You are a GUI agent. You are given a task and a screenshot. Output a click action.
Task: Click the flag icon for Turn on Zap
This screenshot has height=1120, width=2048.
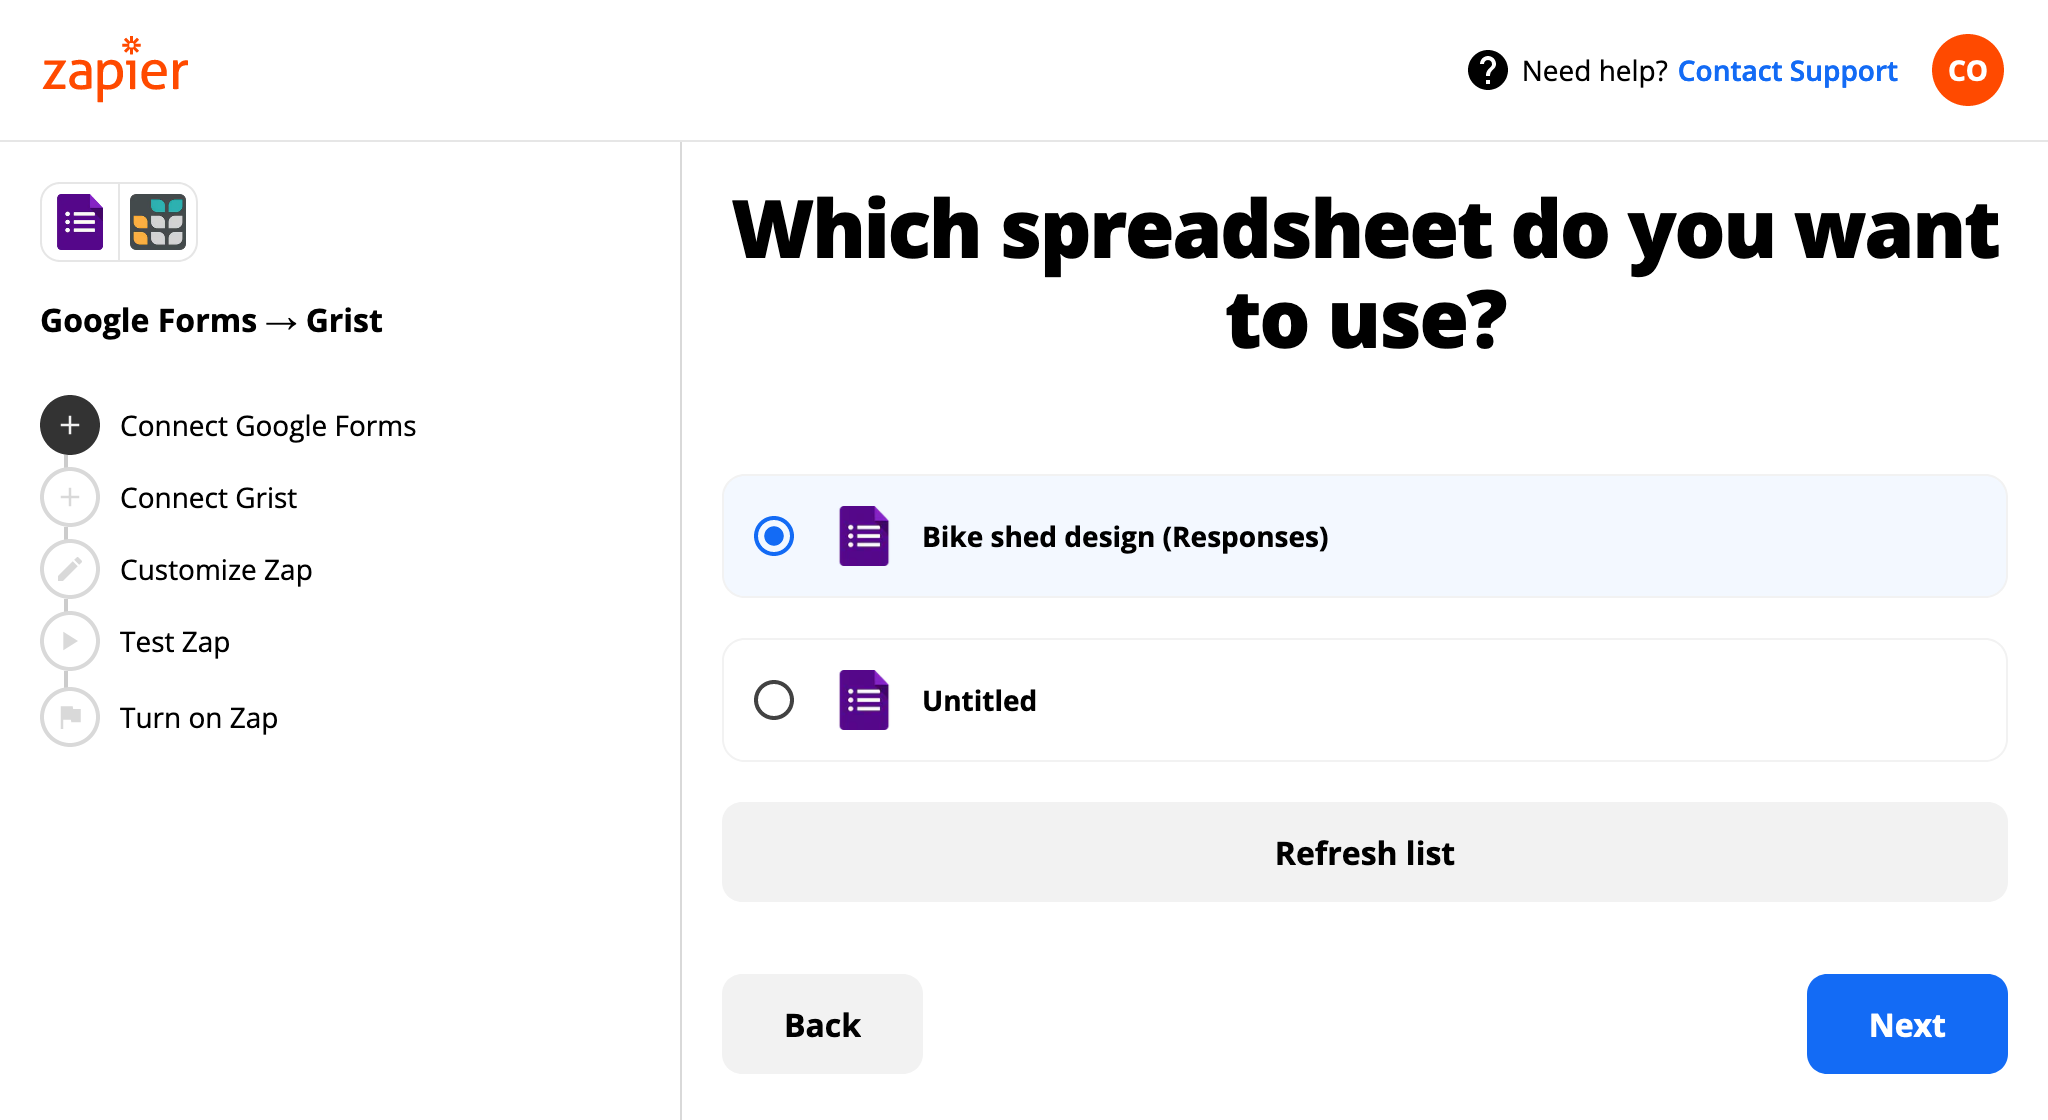point(70,717)
